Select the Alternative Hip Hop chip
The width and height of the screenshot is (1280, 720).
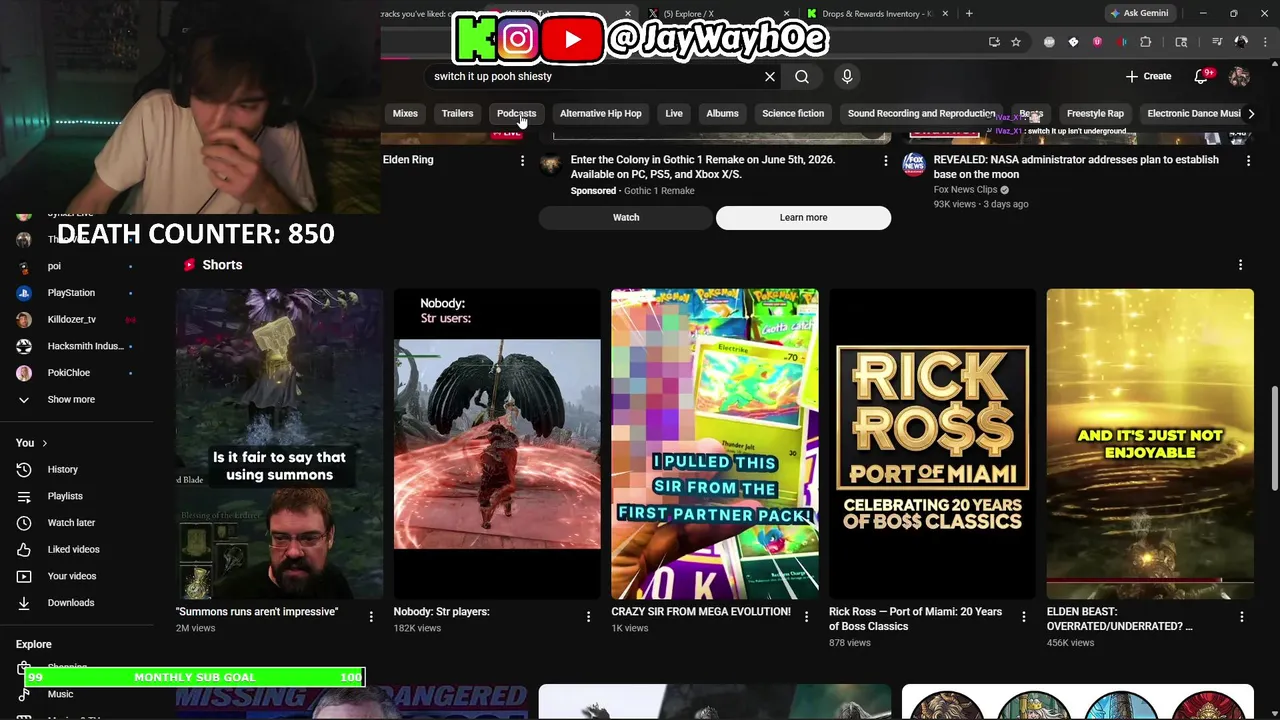click(x=601, y=113)
